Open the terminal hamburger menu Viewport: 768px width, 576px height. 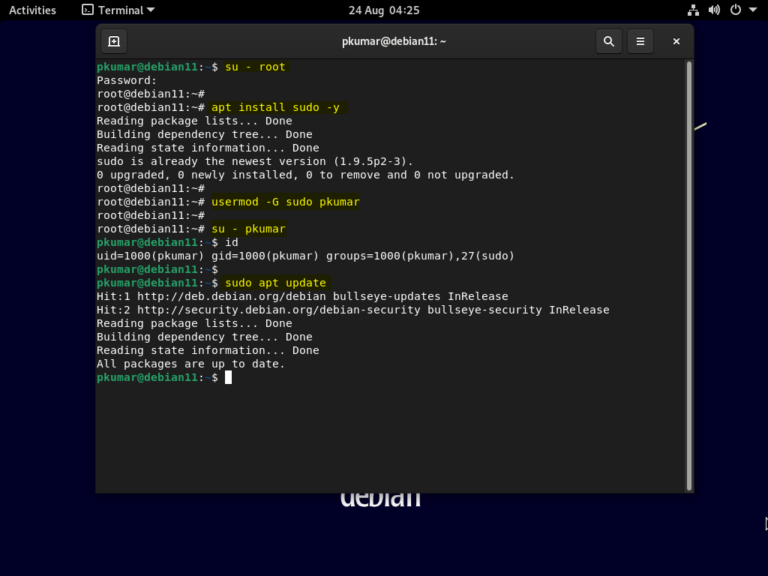(x=640, y=42)
